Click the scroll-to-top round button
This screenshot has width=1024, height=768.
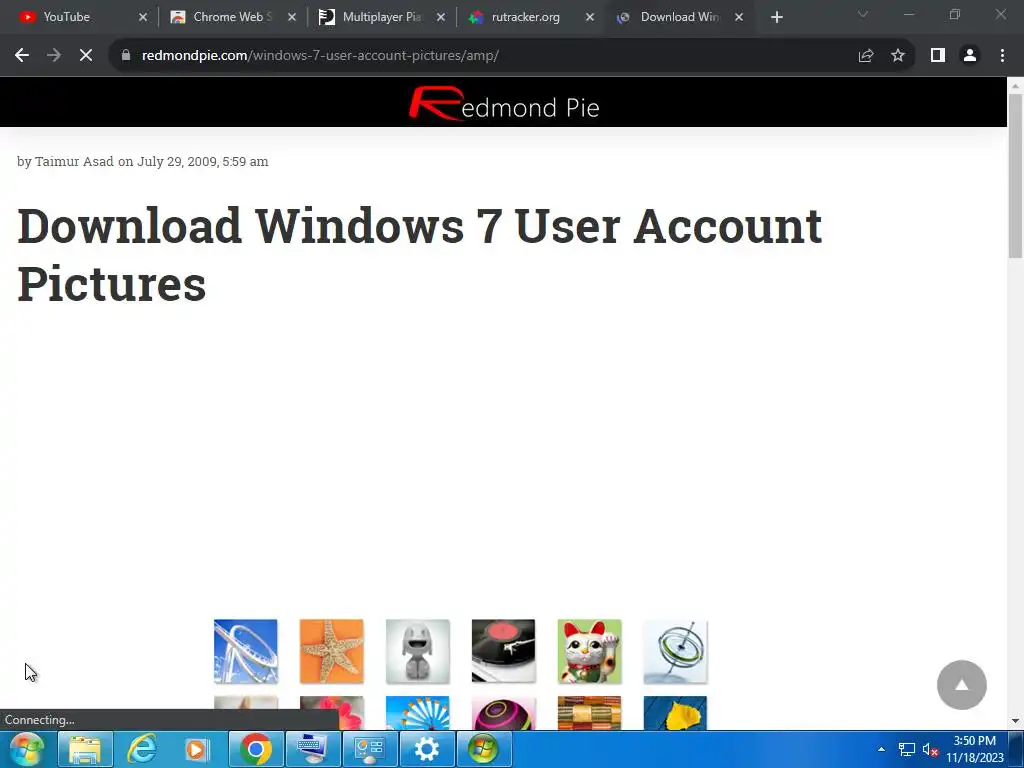point(961,684)
